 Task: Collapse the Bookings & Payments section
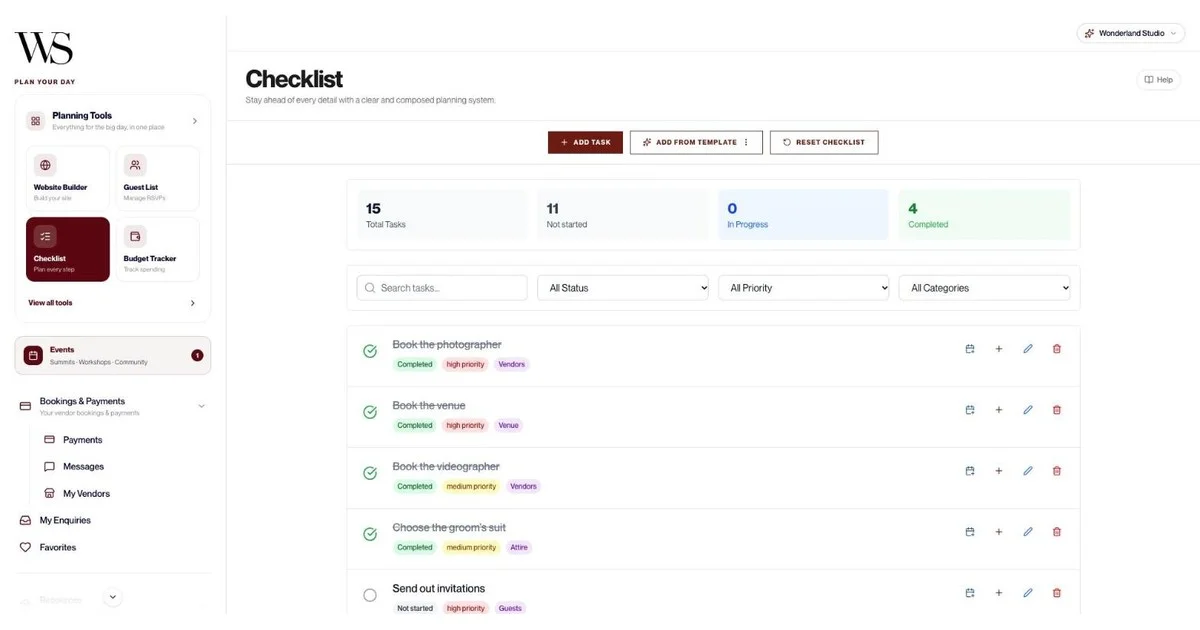[202, 406]
